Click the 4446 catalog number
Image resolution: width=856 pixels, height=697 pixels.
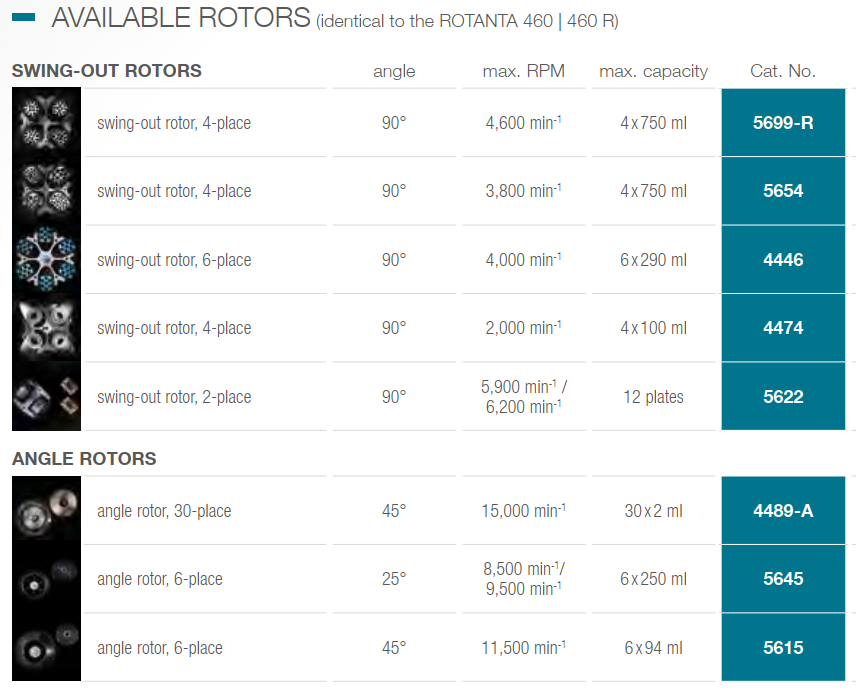(783, 260)
